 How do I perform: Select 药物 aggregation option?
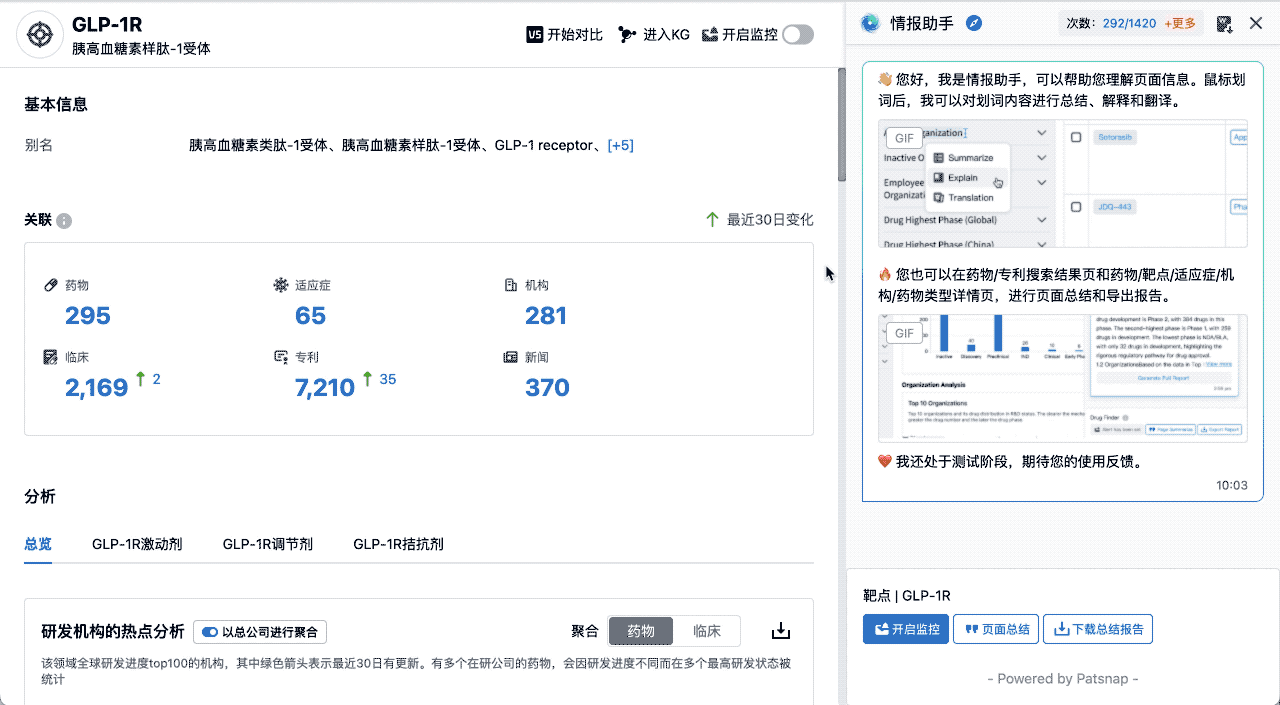641,631
